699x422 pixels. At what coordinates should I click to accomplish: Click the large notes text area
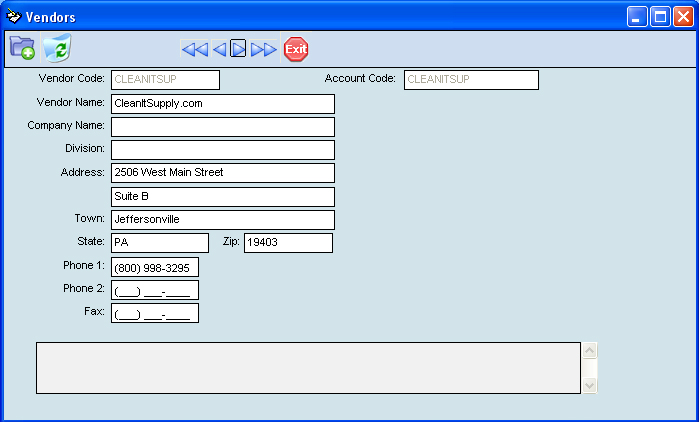[x=308, y=368]
